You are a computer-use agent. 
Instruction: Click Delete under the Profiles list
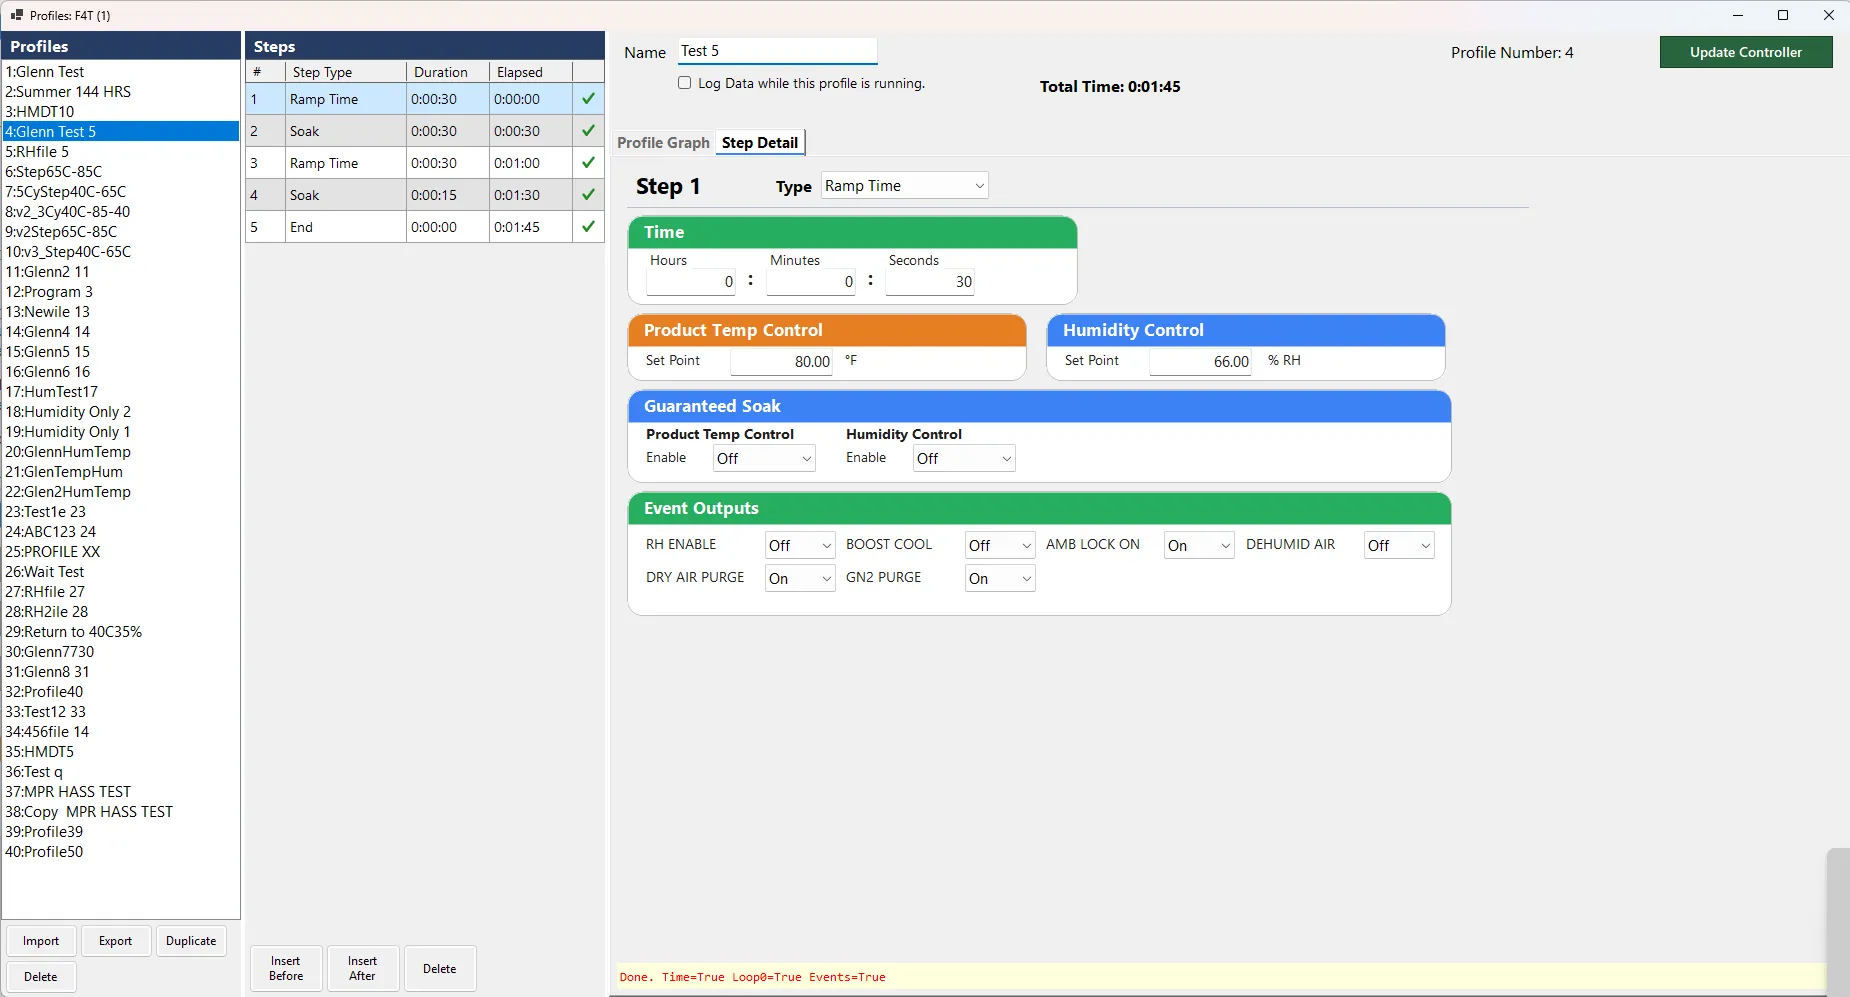pyautogui.click(x=41, y=977)
